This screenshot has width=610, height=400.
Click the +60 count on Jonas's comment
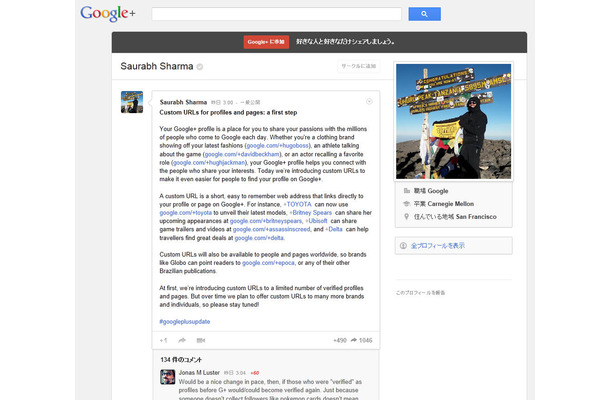coord(254,373)
